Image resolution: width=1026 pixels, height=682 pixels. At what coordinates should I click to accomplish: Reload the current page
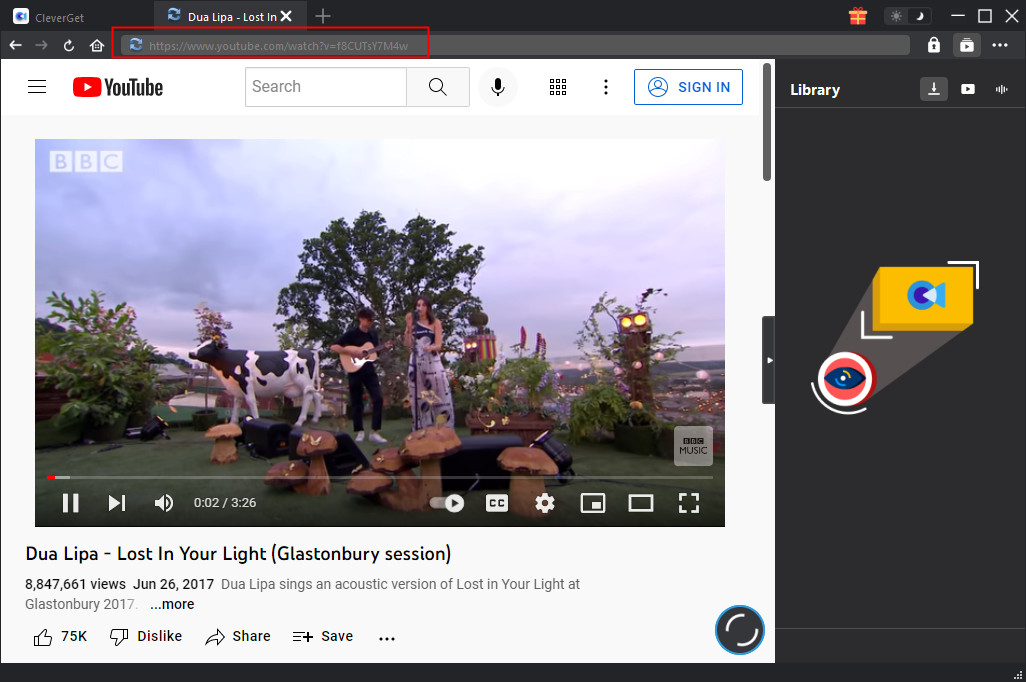69,45
